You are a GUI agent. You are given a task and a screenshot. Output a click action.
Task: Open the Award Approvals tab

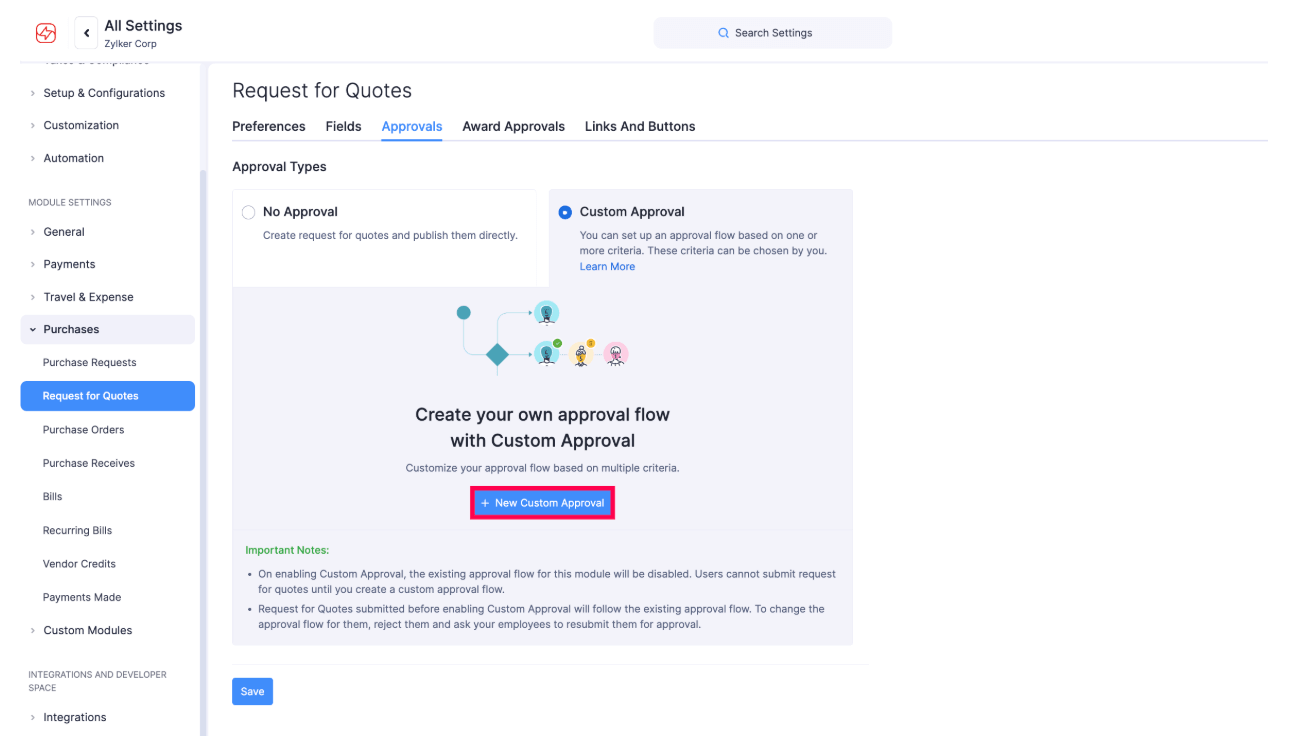[513, 126]
